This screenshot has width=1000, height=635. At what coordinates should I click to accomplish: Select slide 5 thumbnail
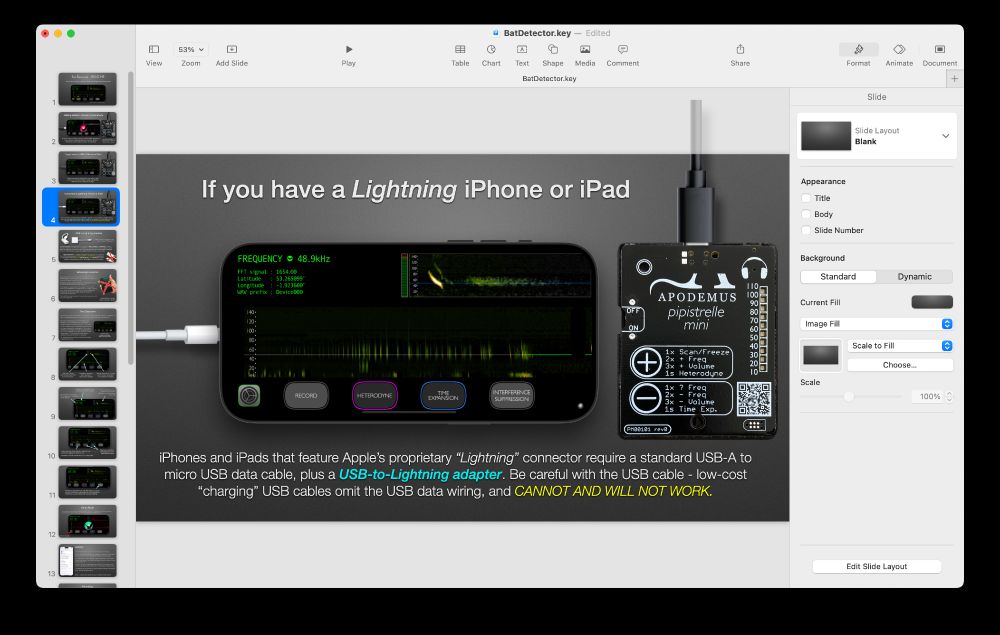point(87,246)
